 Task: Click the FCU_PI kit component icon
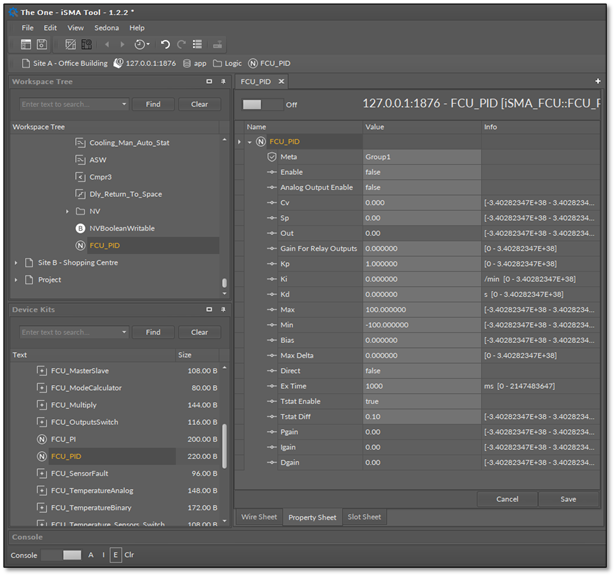(x=42, y=439)
